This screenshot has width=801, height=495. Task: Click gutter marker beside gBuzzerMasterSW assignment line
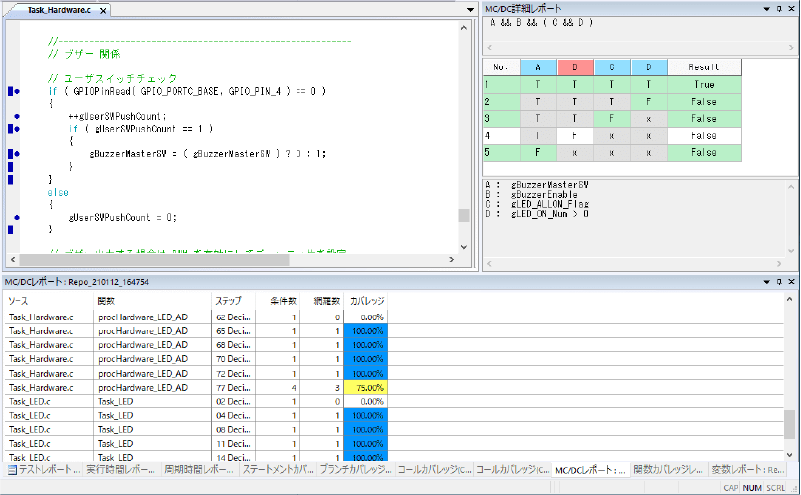[17, 154]
